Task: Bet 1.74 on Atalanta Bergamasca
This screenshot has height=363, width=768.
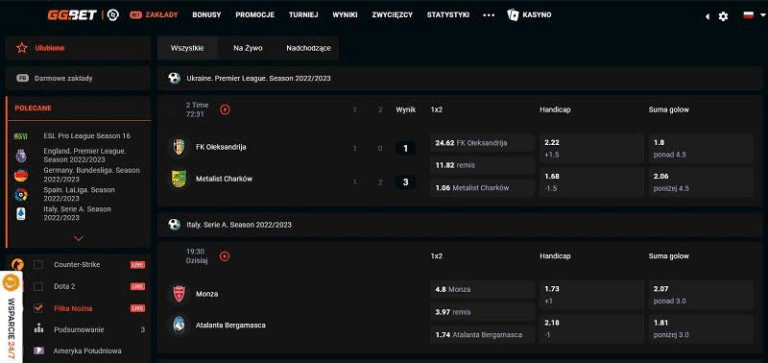Action: [x=482, y=335]
